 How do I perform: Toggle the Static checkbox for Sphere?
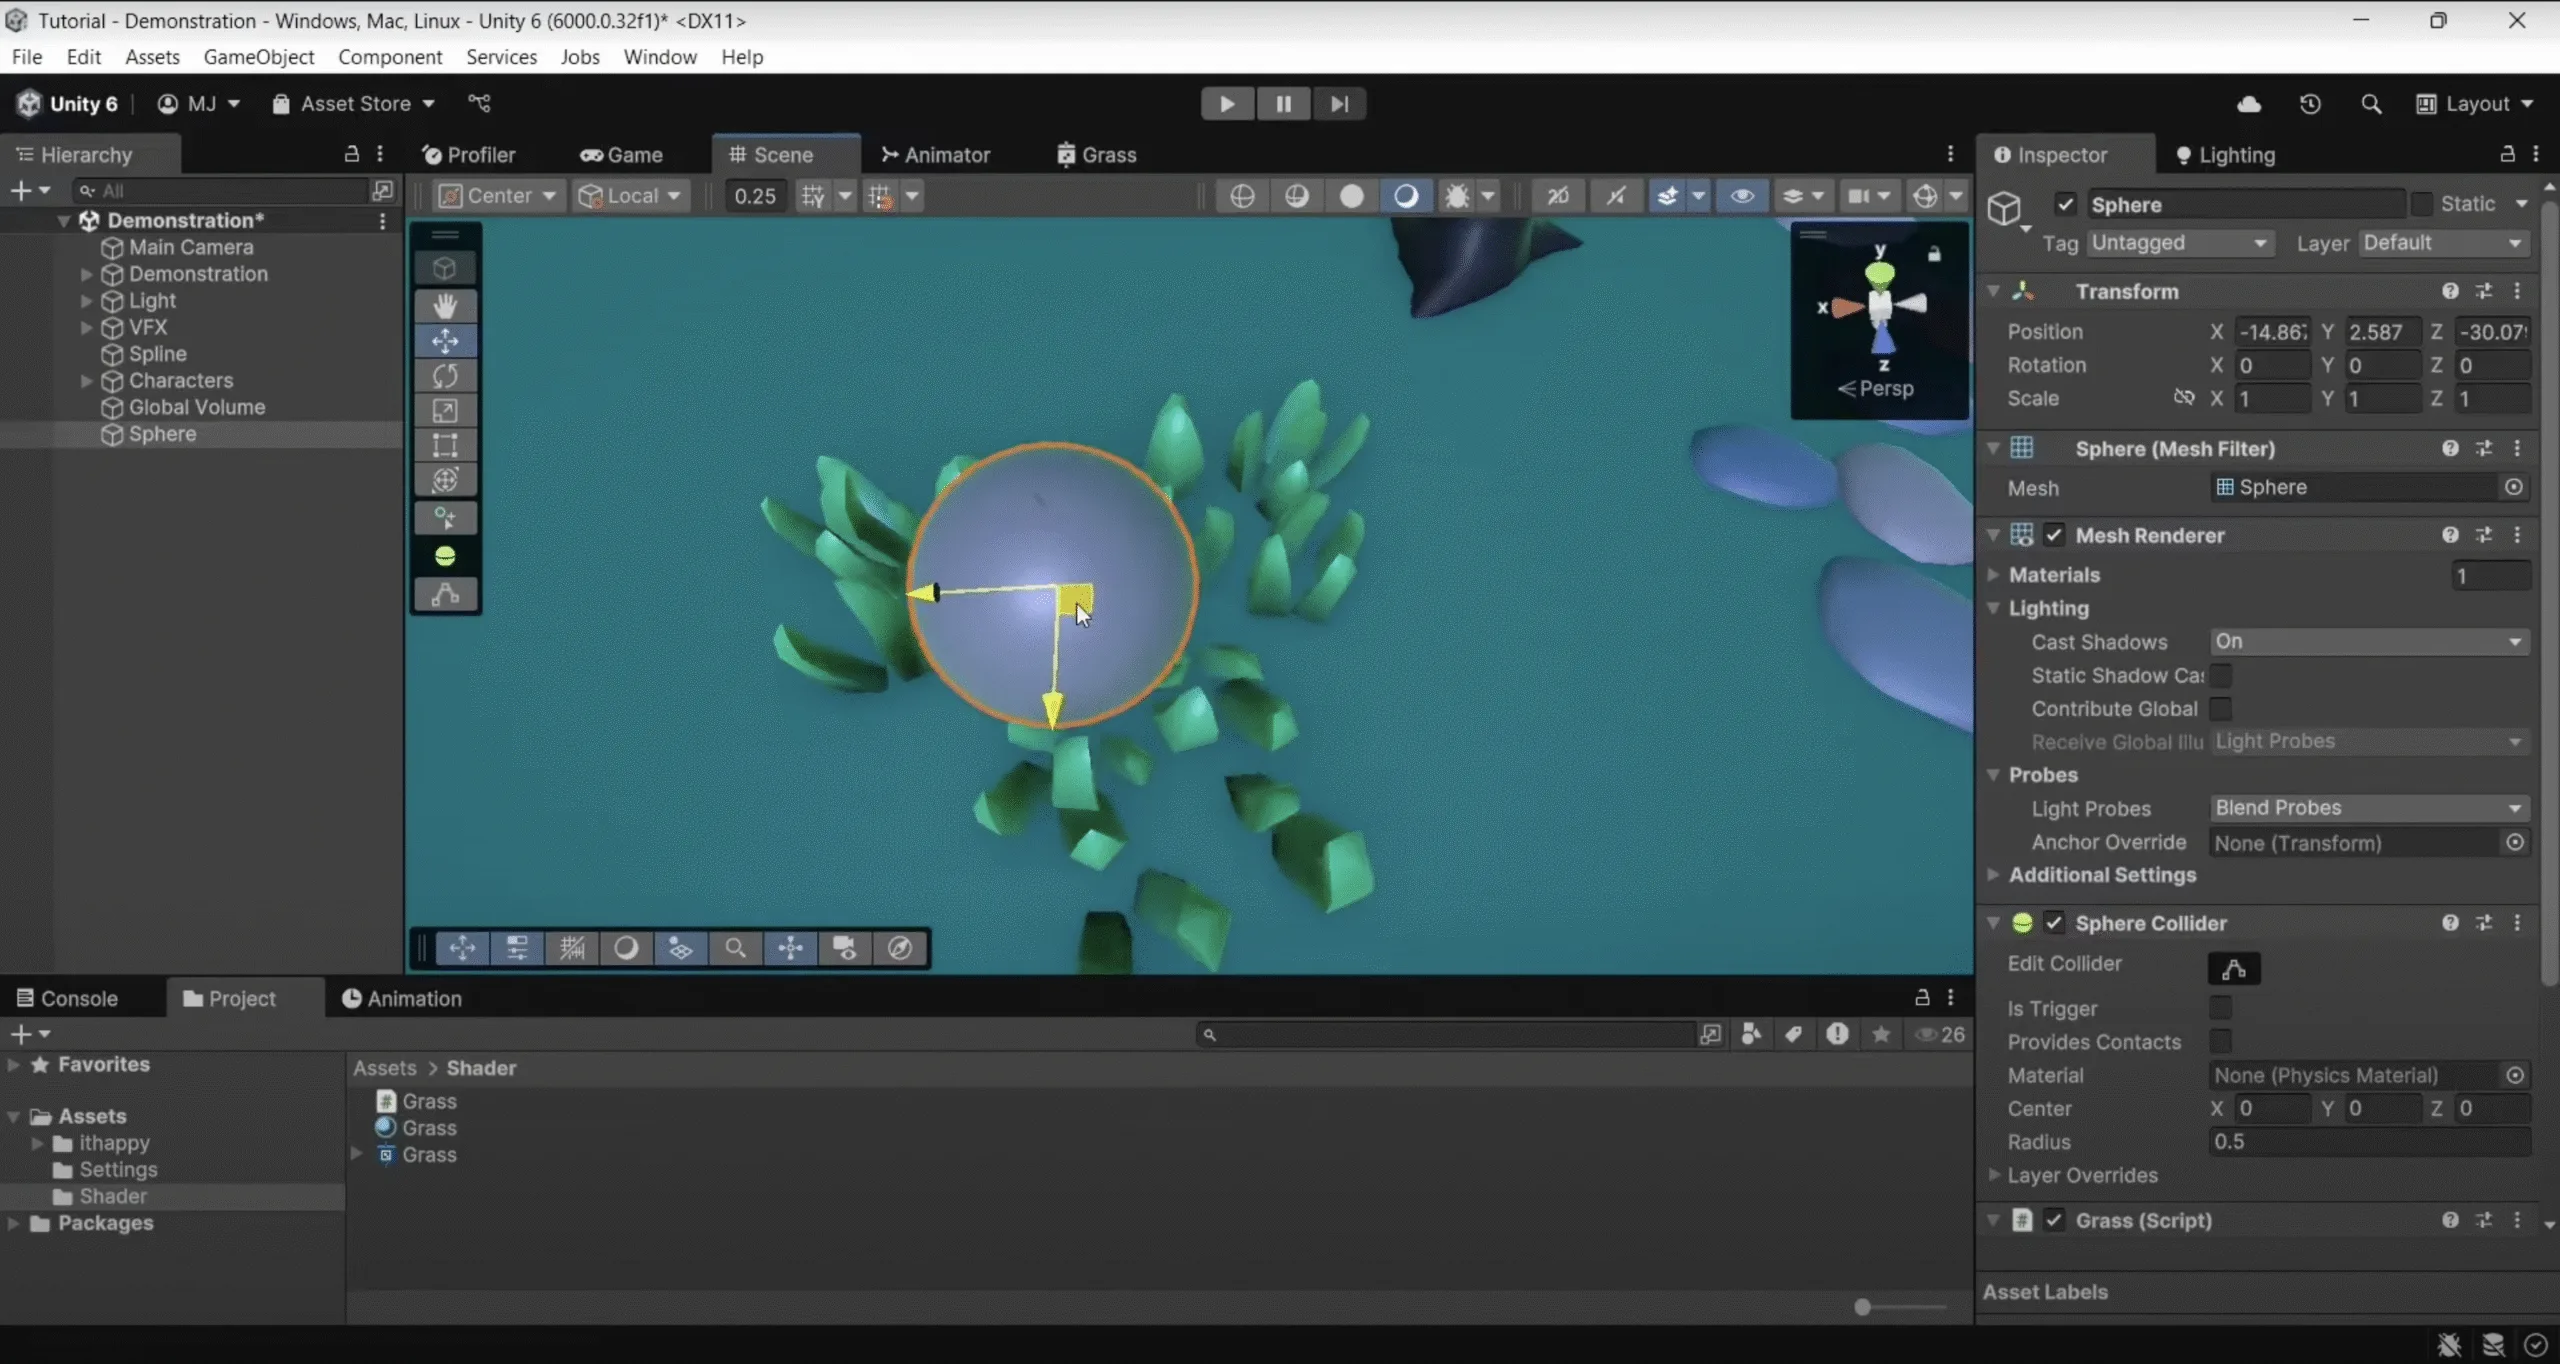(2421, 204)
